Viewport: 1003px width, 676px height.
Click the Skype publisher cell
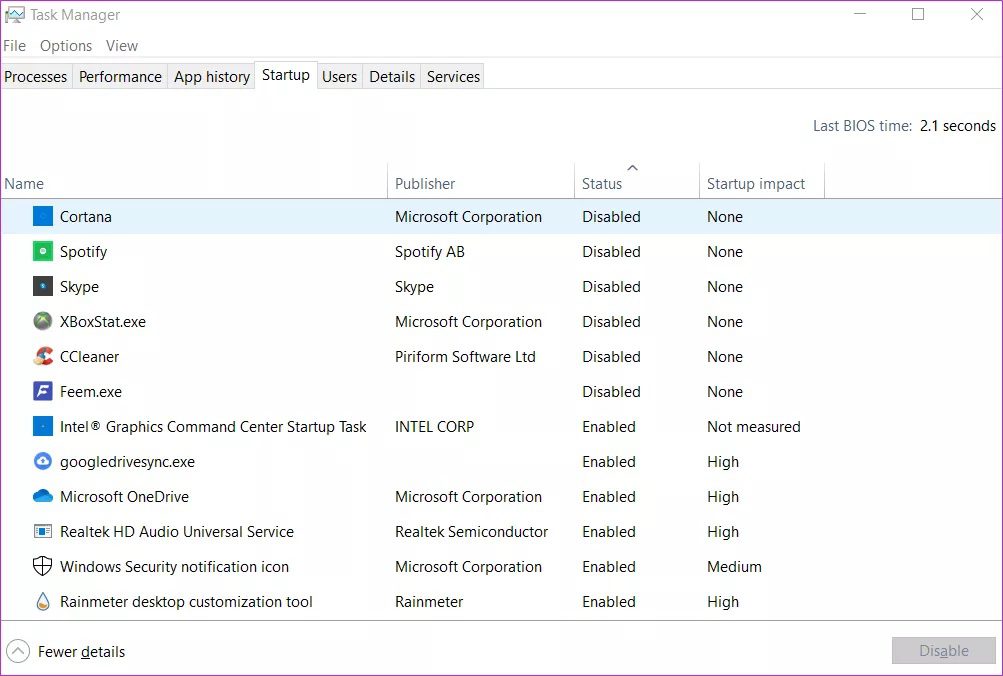coord(414,287)
